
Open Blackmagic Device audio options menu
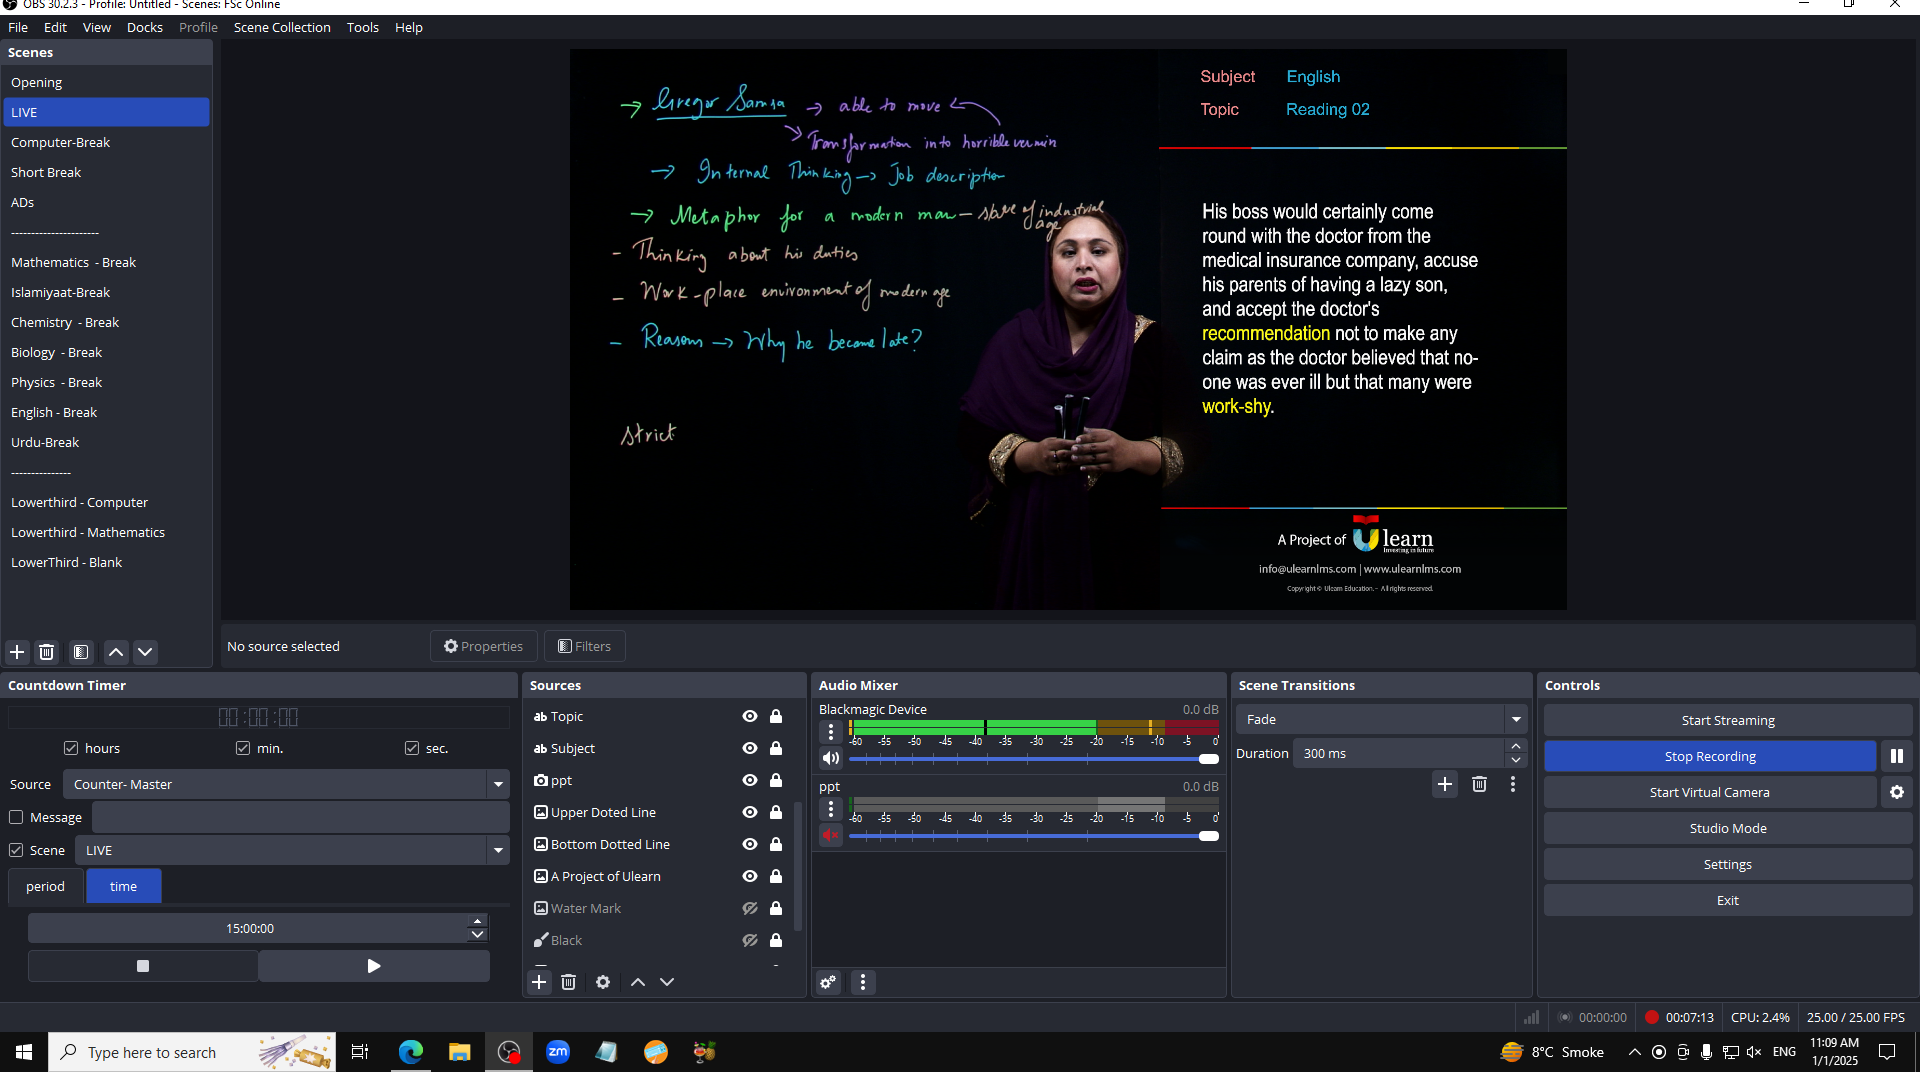pyautogui.click(x=831, y=732)
